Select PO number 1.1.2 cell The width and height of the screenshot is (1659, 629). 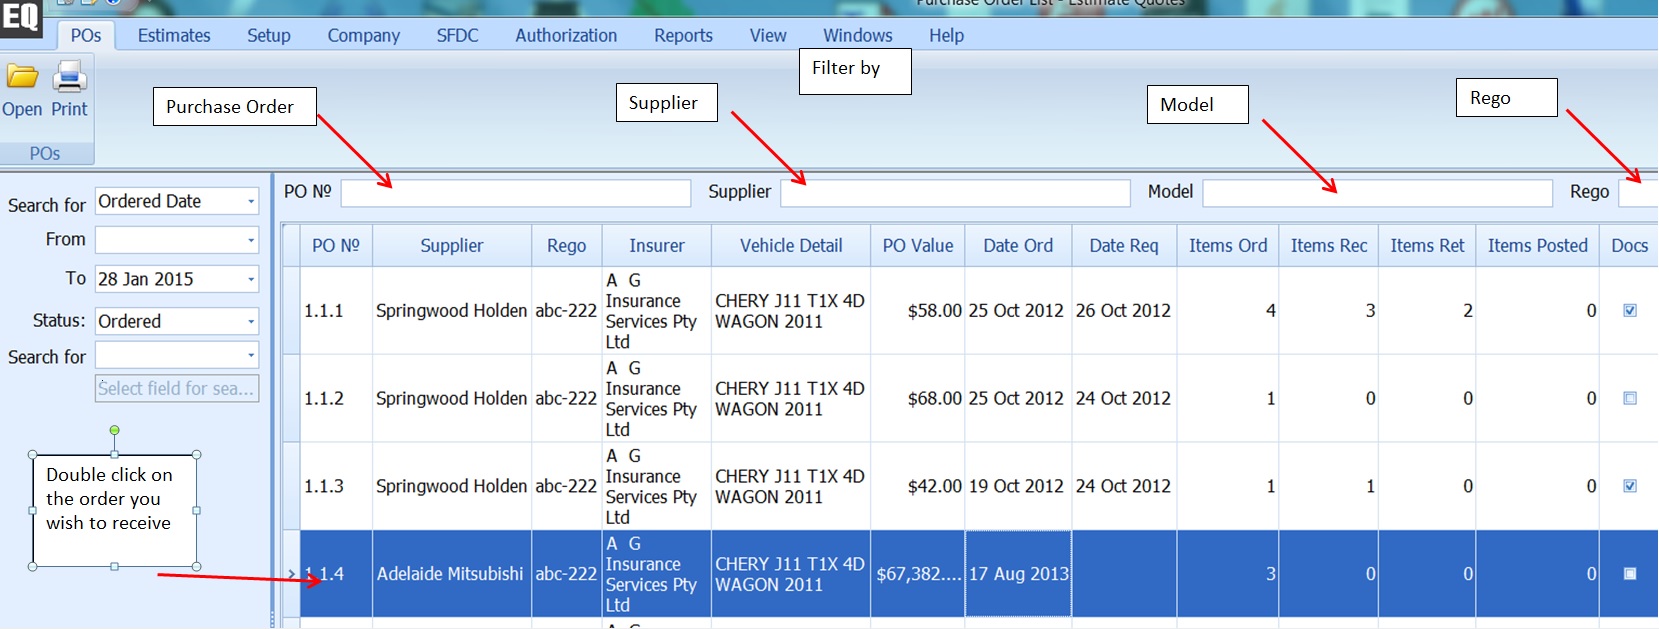pyautogui.click(x=336, y=399)
